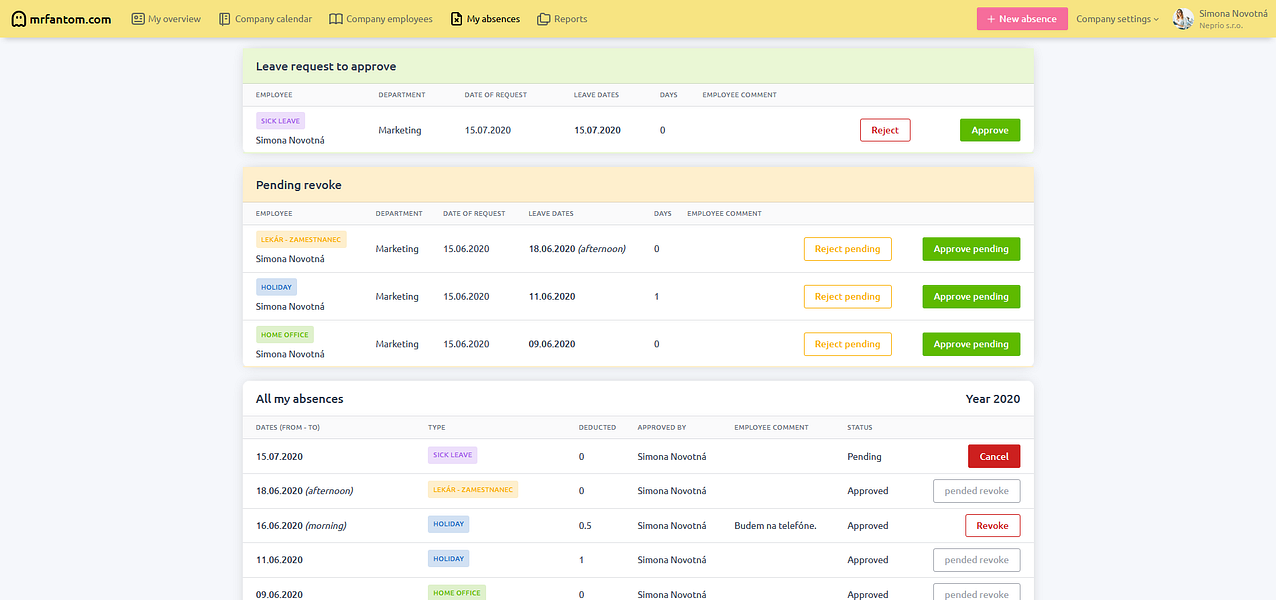Image resolution: width=1276 pixels, height=600 pixels.
Task: Click the Lekár - Zamestnanec tag in Pending revoke
Action: tap(301, 239)
